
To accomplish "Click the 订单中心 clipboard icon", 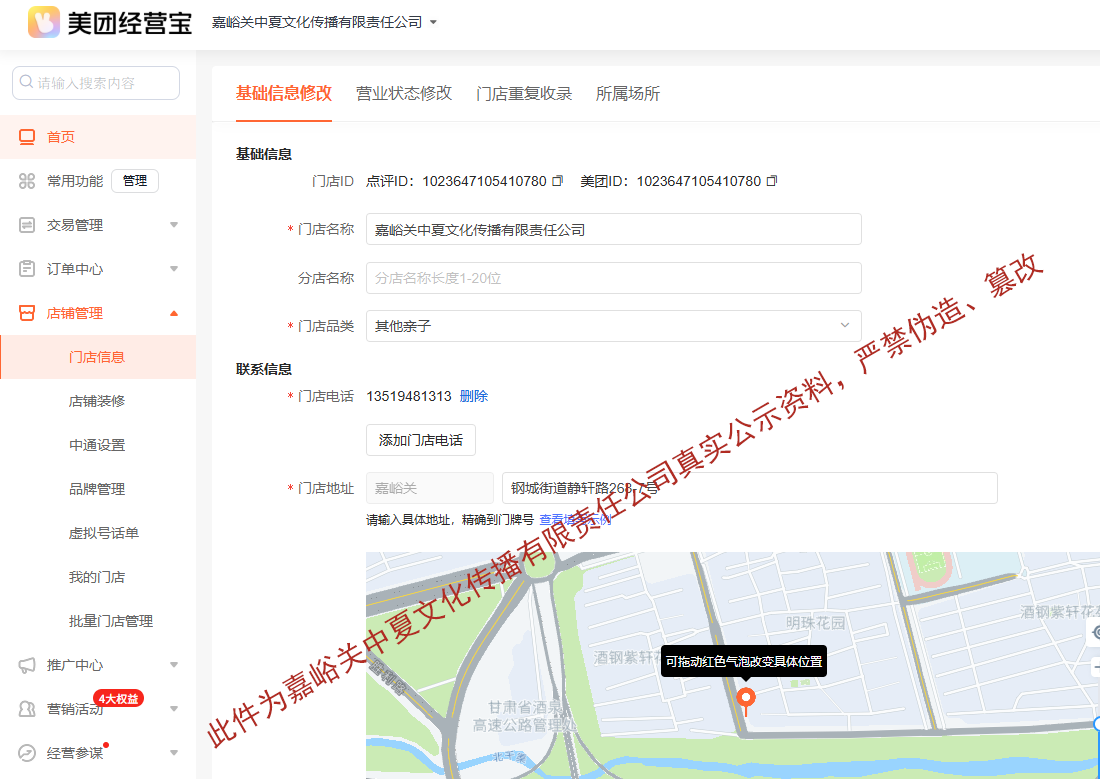I will [x=27, y=269].
